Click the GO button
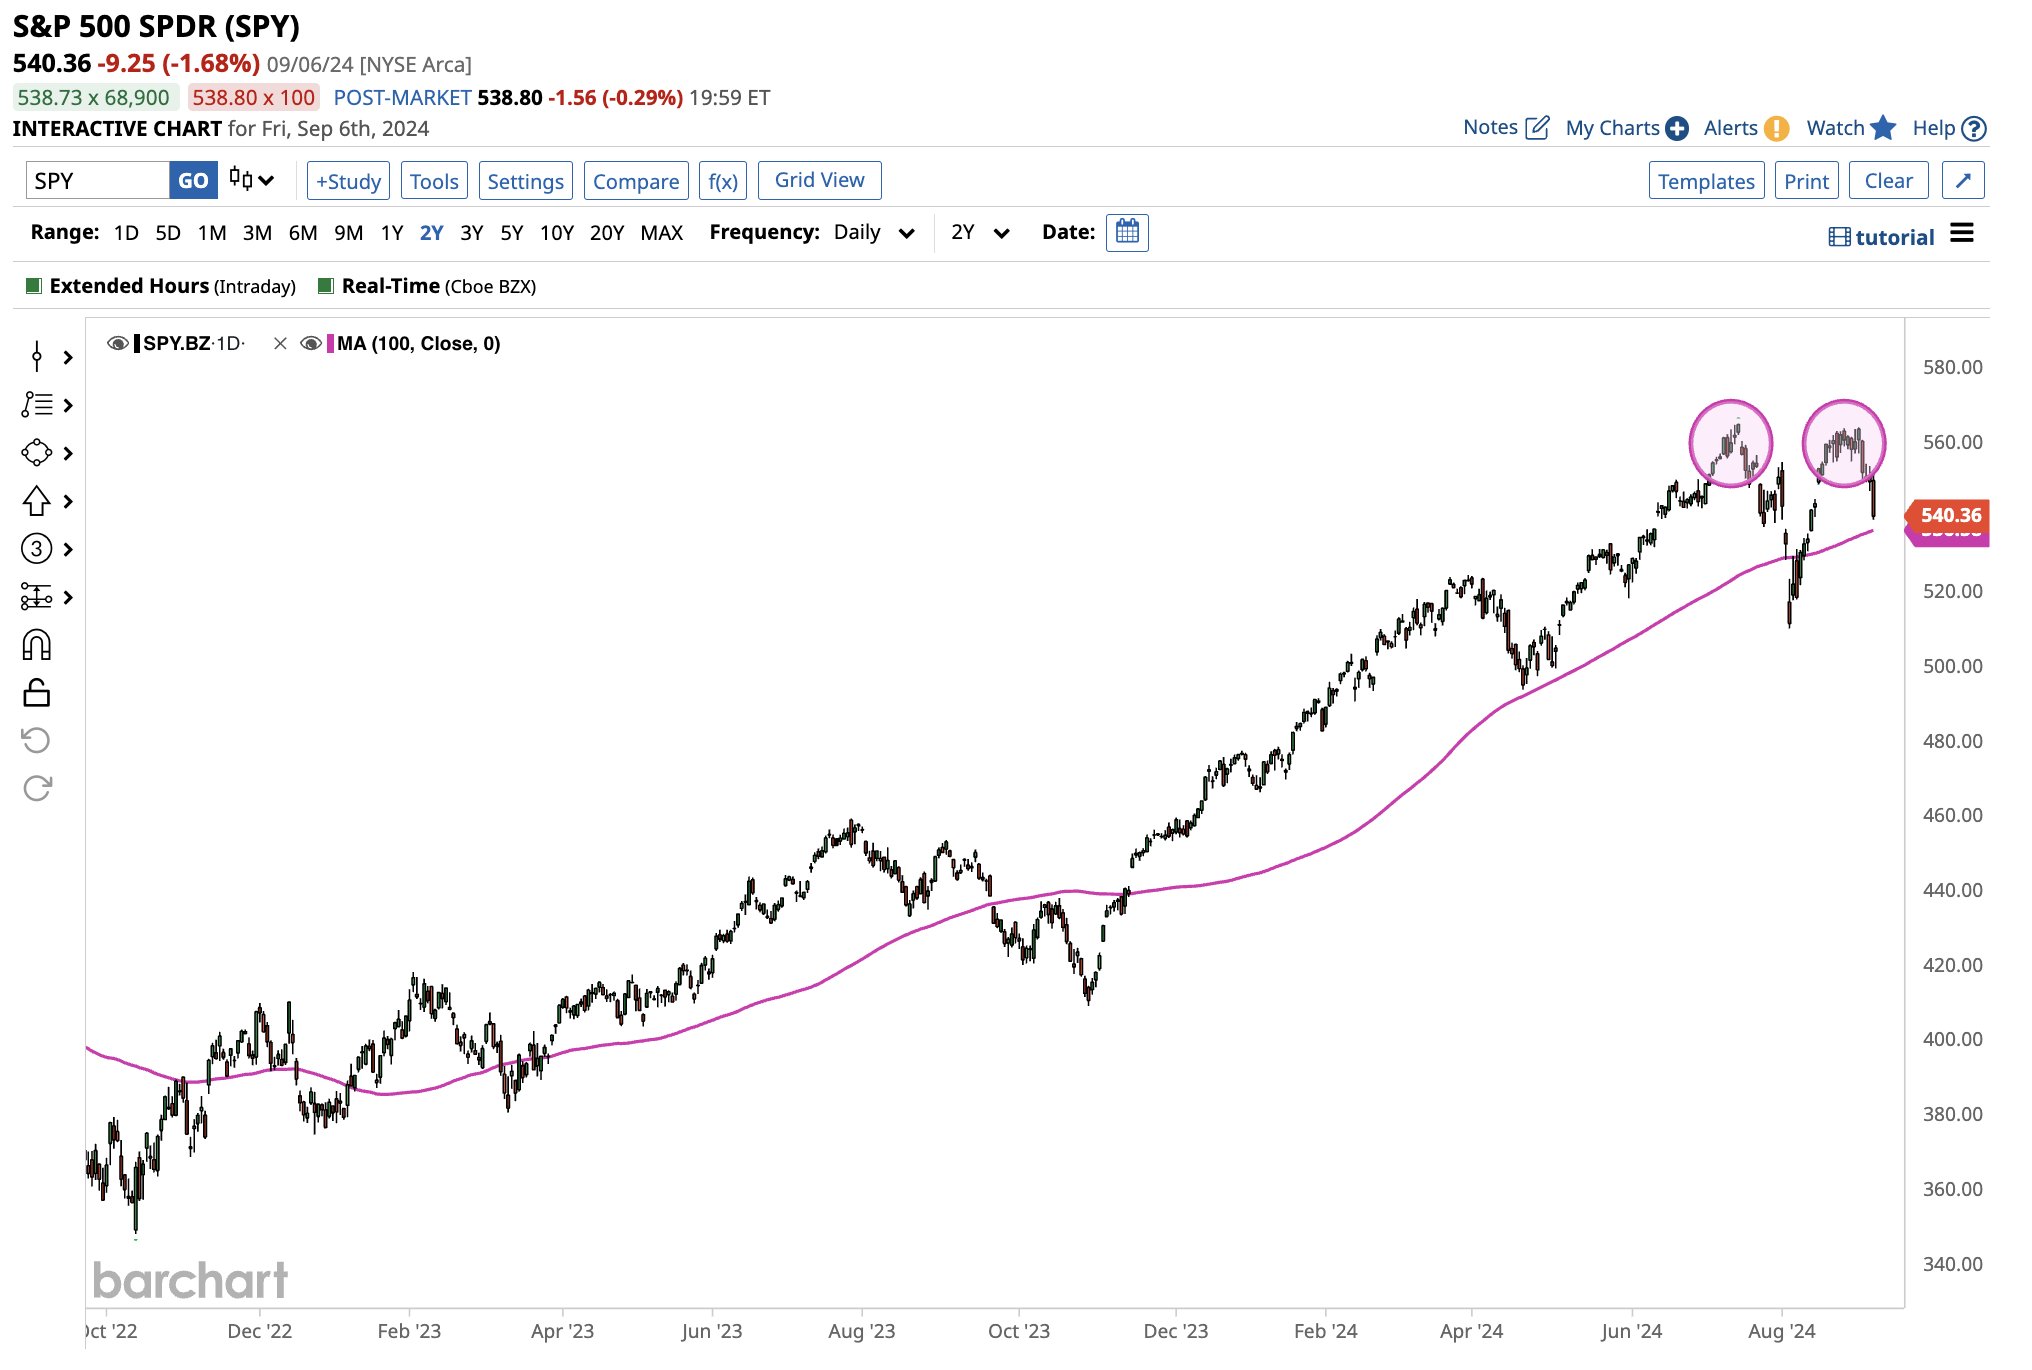Screen dimensions: 2032x1370 (193, 181)
